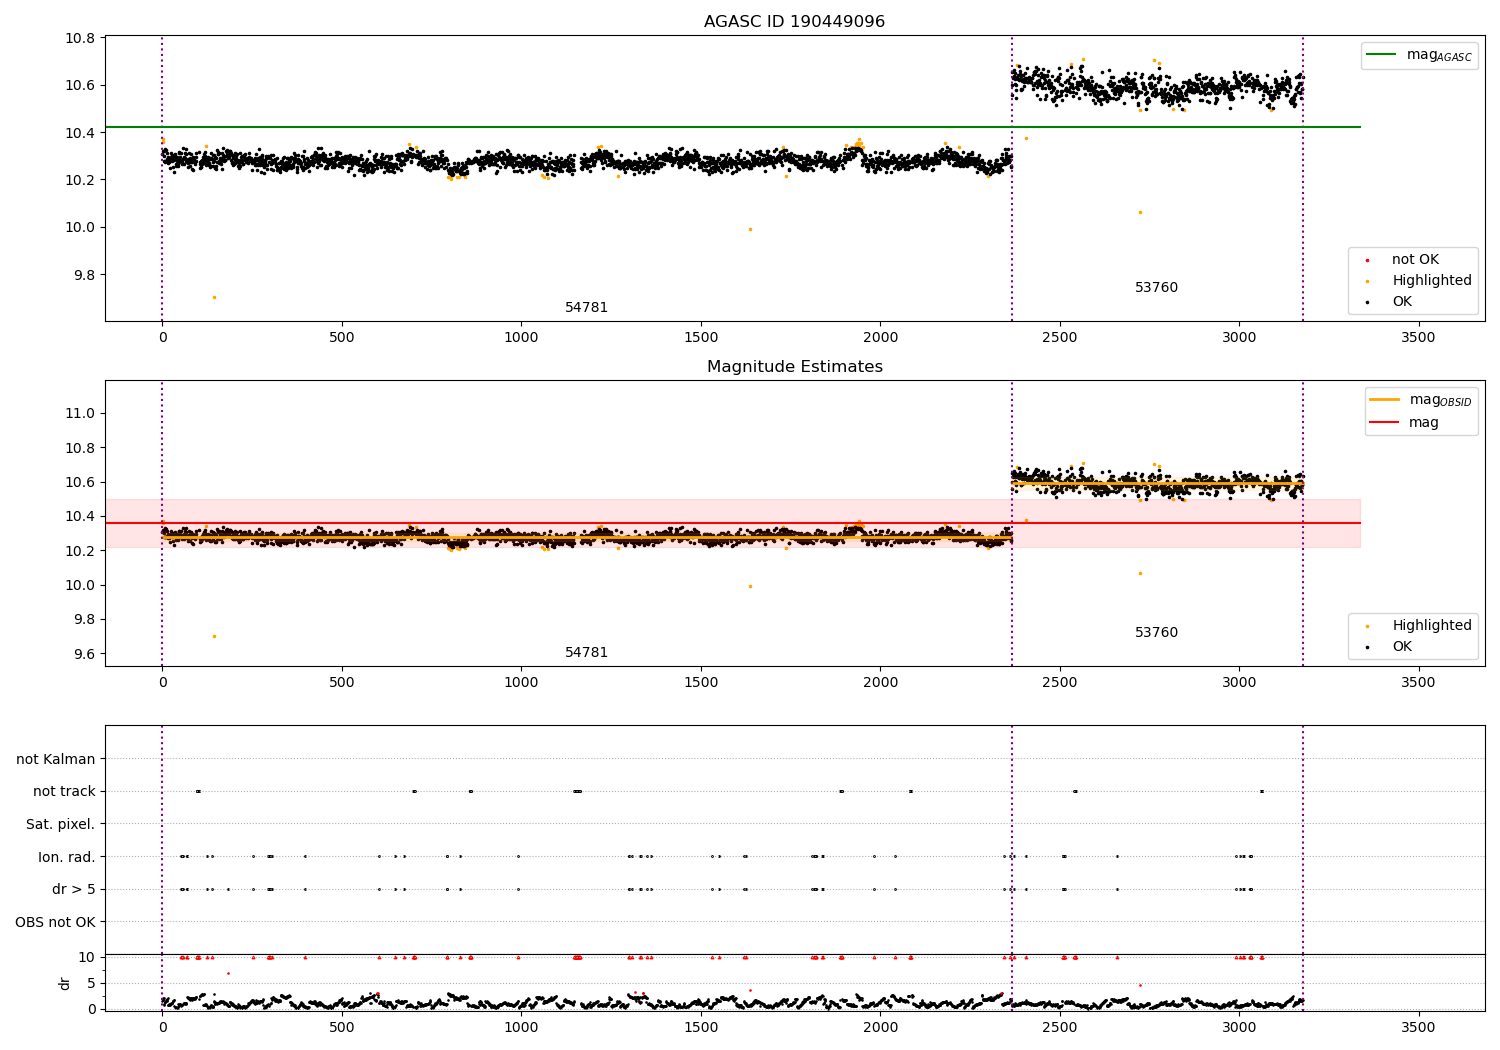Click the 'not track' row label

pos(64,792)
